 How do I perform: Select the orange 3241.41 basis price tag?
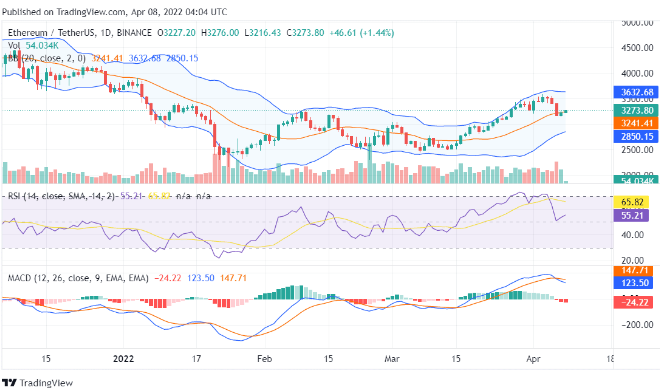click(636, 123)
